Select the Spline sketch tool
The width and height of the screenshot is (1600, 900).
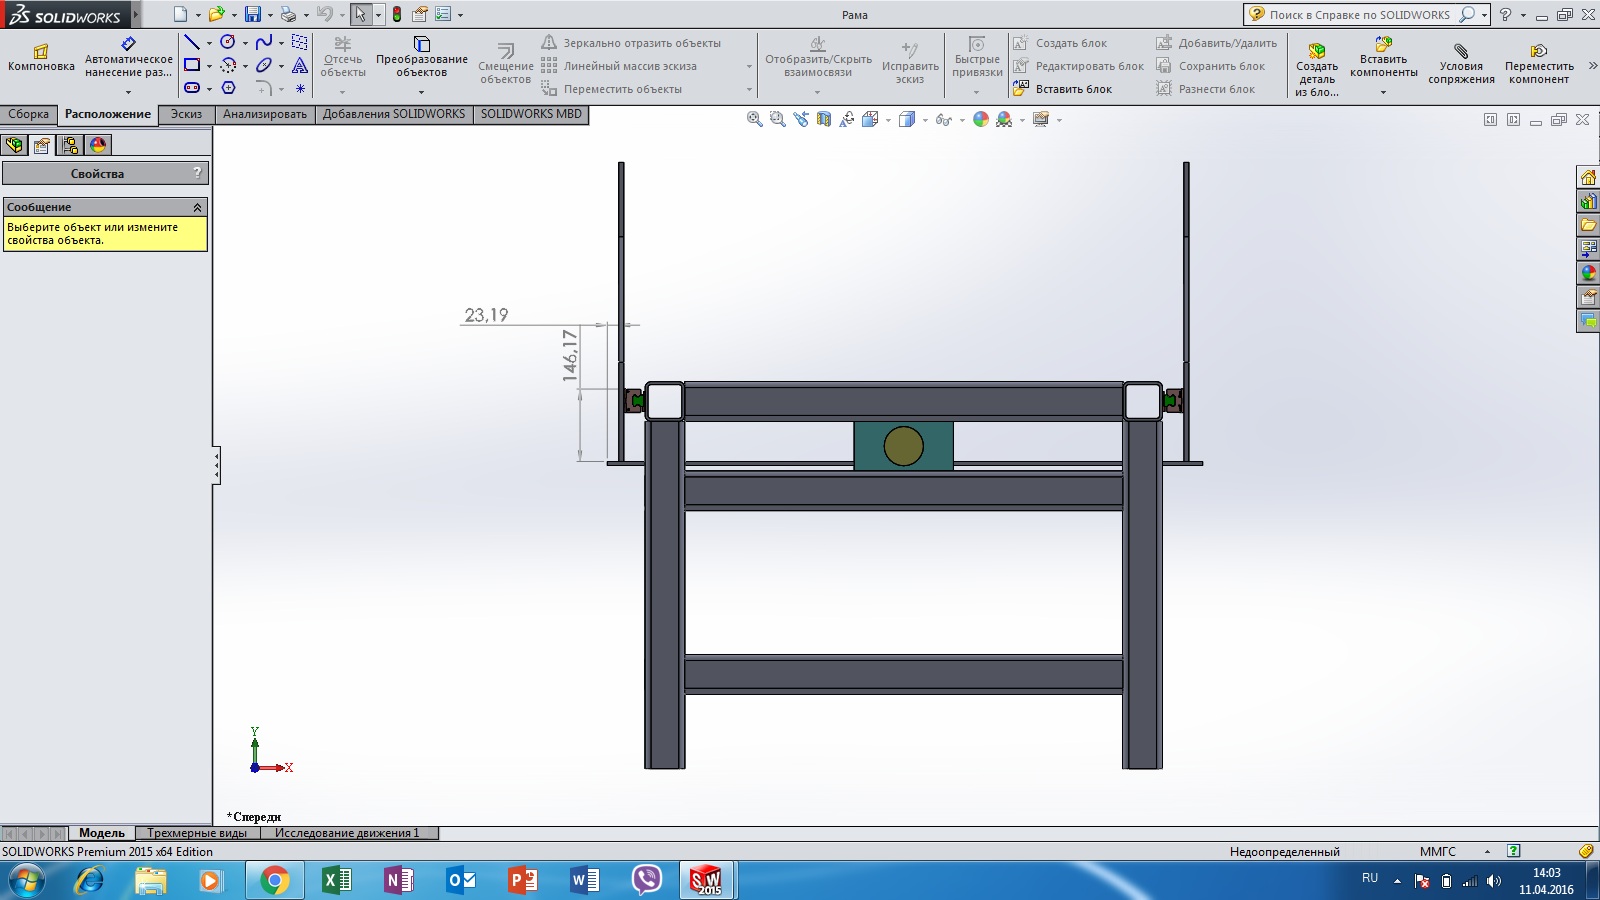pyautogui.click(x=264, y=42)
